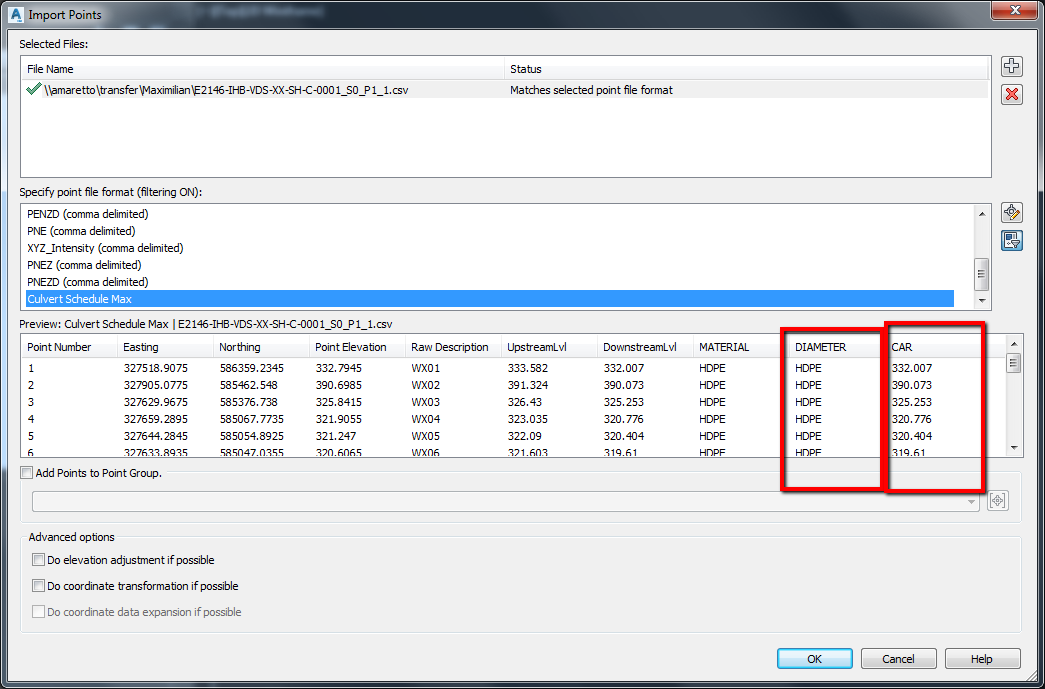Viewport: 1045px width, 689px height.
Task: Click the File Name column header
Action: tap(263, 69)
